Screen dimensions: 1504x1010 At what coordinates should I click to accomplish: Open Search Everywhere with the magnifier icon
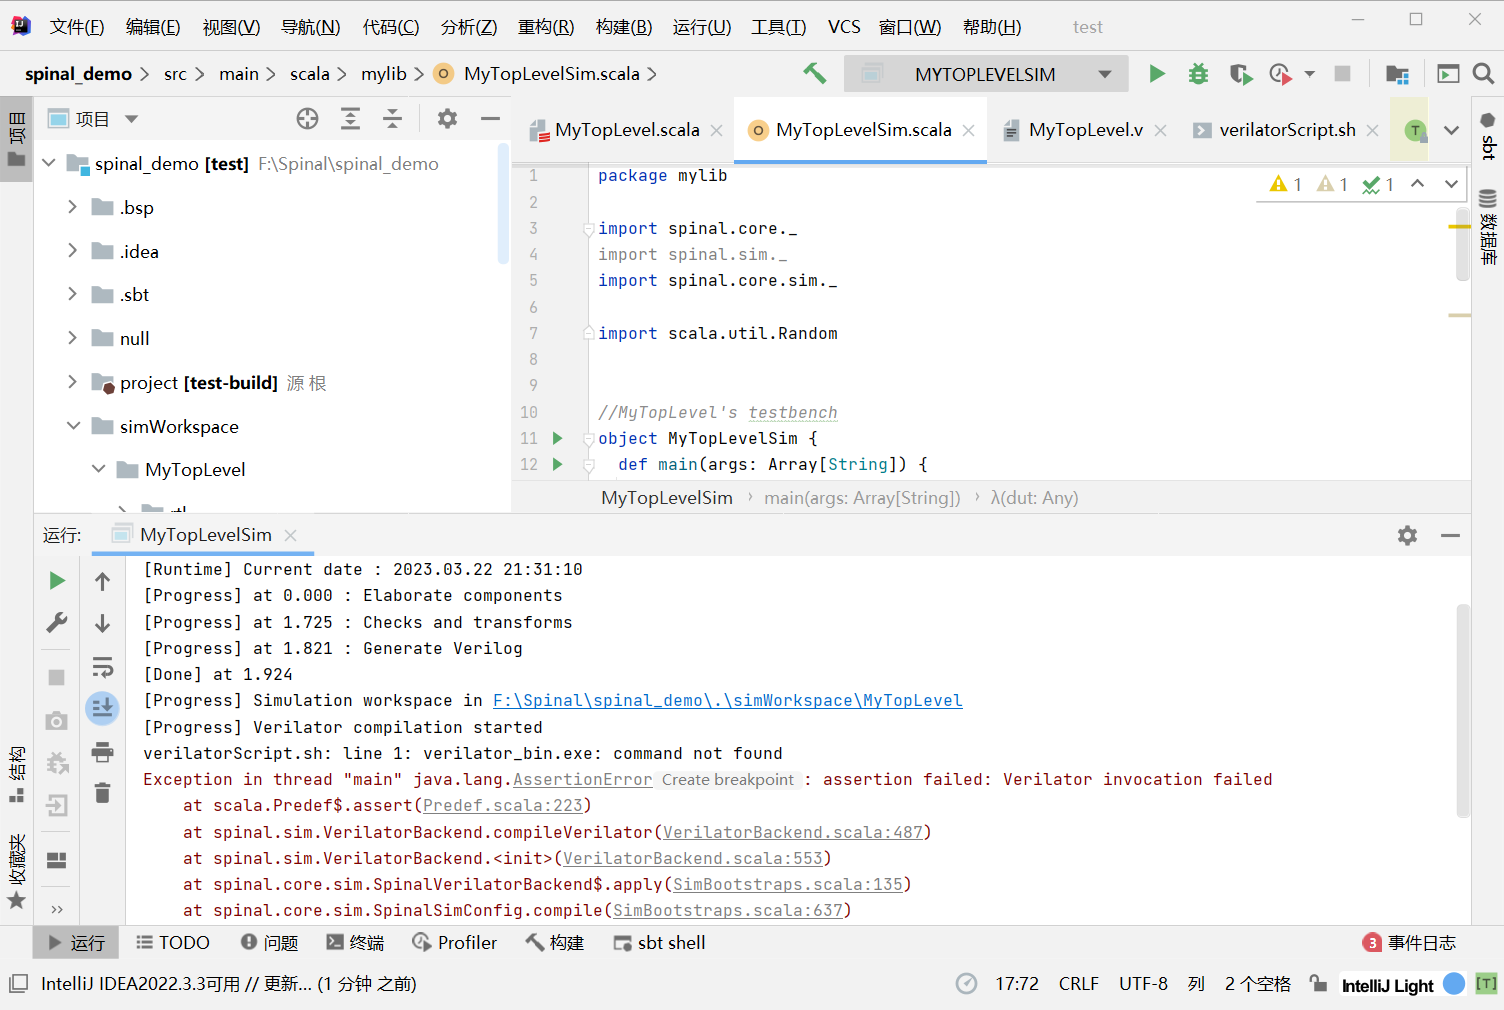coord(1481,73)
